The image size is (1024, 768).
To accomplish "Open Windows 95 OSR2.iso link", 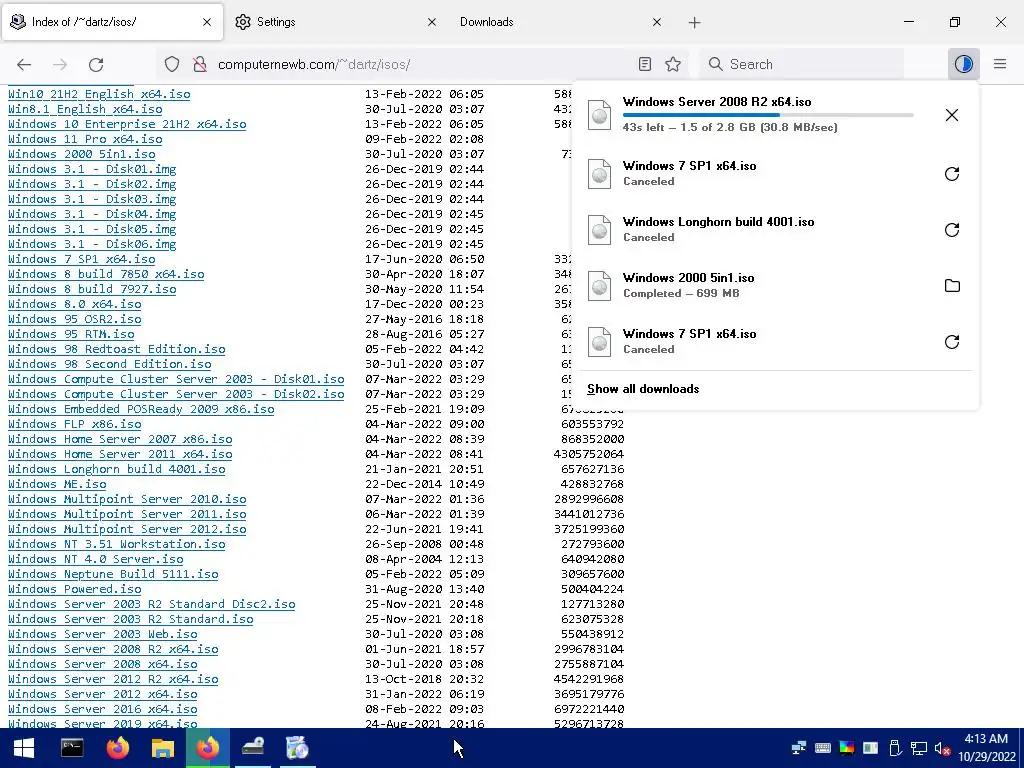I will pyautogui.click(x=74, y=319).
